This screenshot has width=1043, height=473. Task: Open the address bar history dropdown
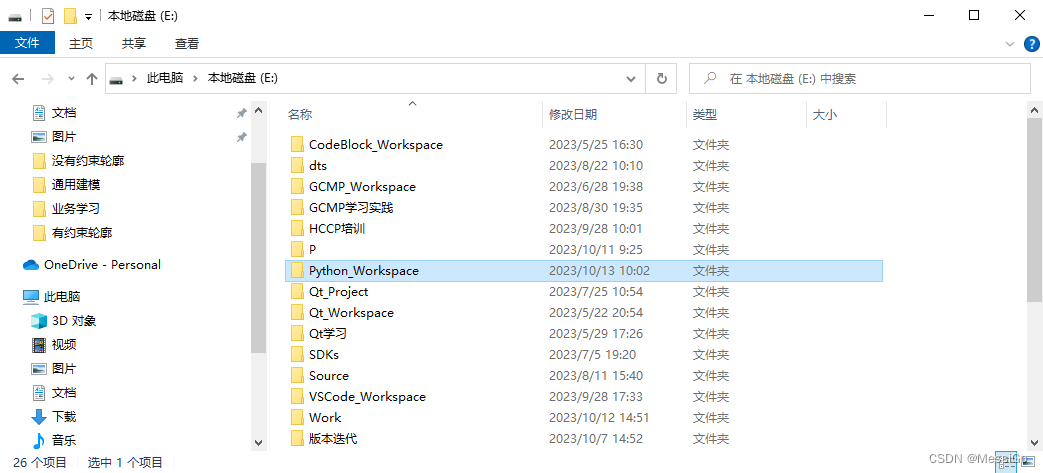pos(631,79)
